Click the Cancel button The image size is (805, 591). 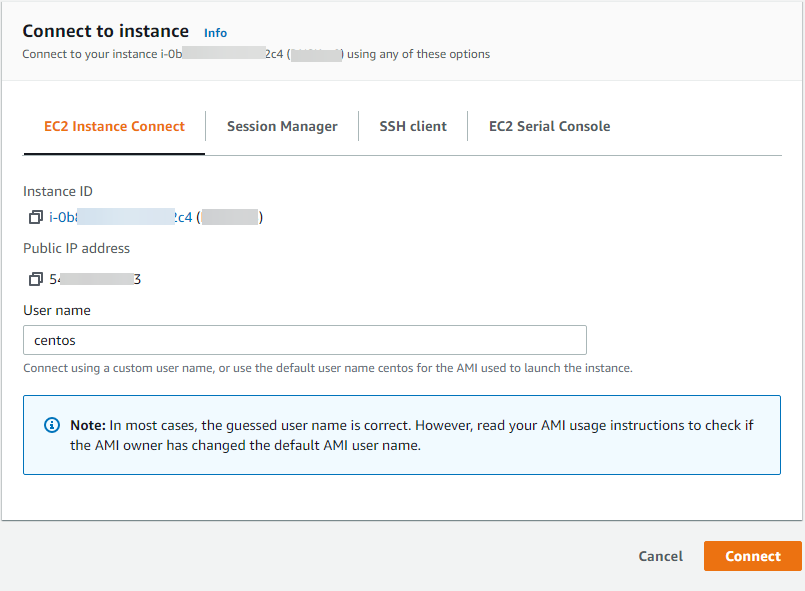tap(660, 556)
